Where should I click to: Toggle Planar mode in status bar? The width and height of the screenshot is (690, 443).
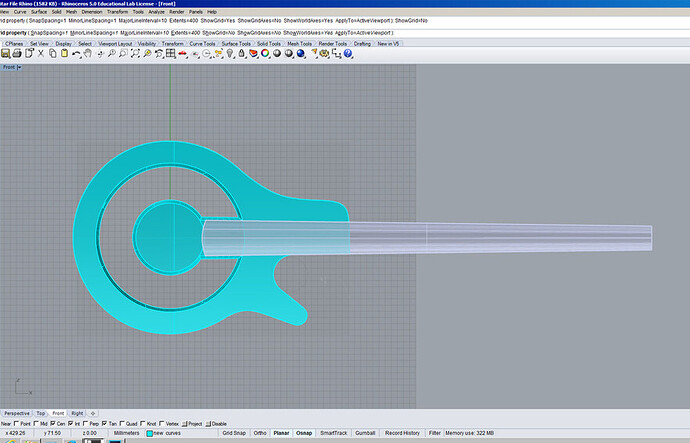point(281,433)
